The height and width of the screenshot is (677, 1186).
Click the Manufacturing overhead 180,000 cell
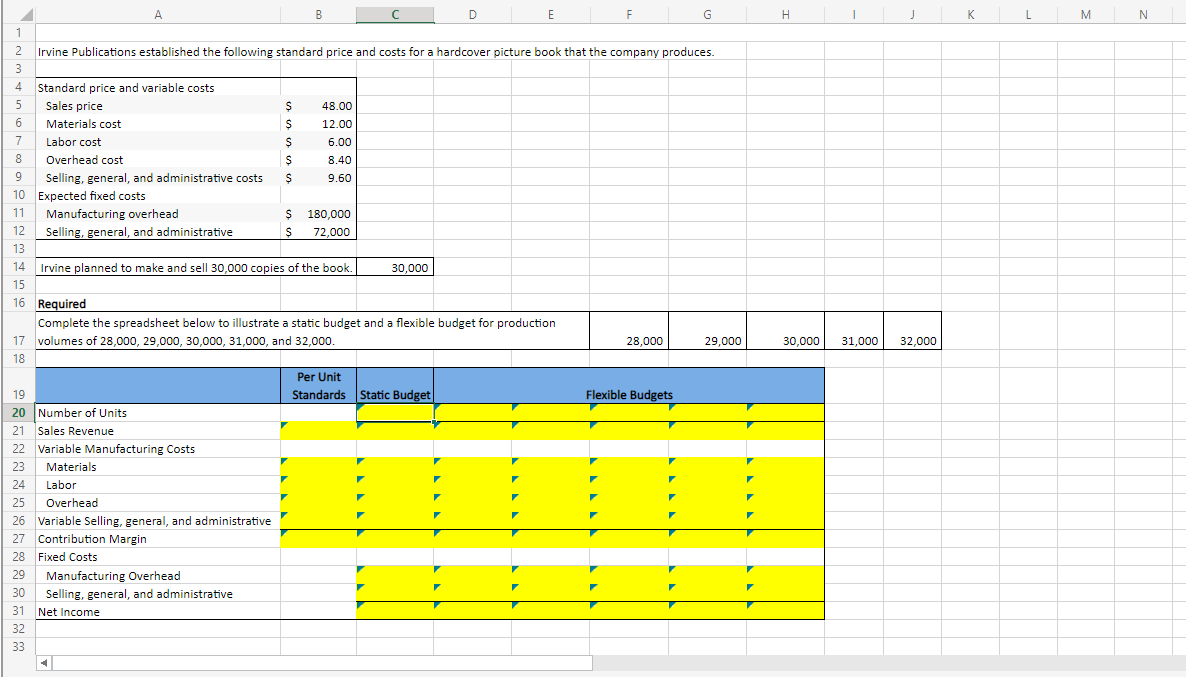pyautogui.click(x=318, y=214)
